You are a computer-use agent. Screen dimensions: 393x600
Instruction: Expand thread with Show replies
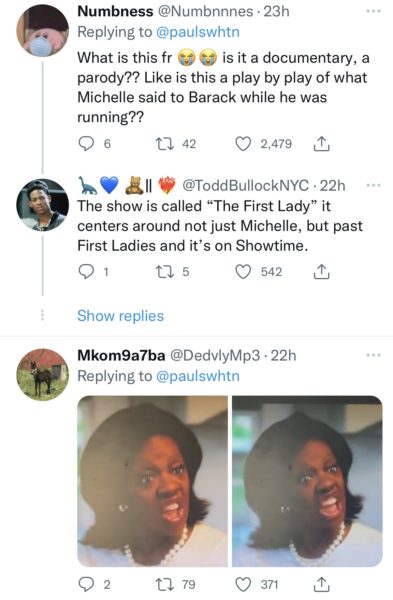pos(120,316)
